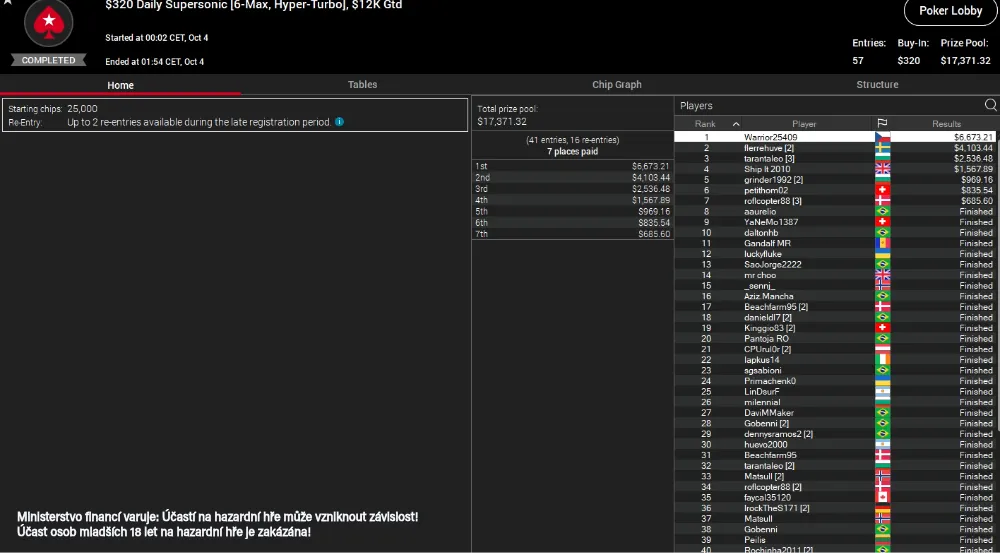The width and height of the screenshot is (1000, 553).
Task: Open the Chip Graph tab
Action: (617, 84)
